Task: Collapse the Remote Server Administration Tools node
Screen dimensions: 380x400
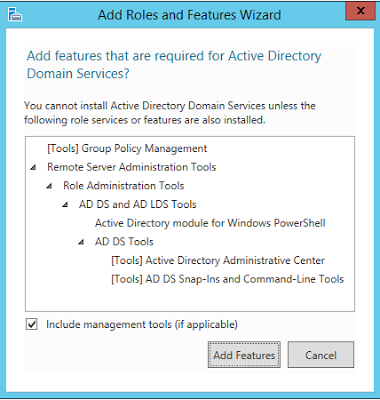Action: 33,167
